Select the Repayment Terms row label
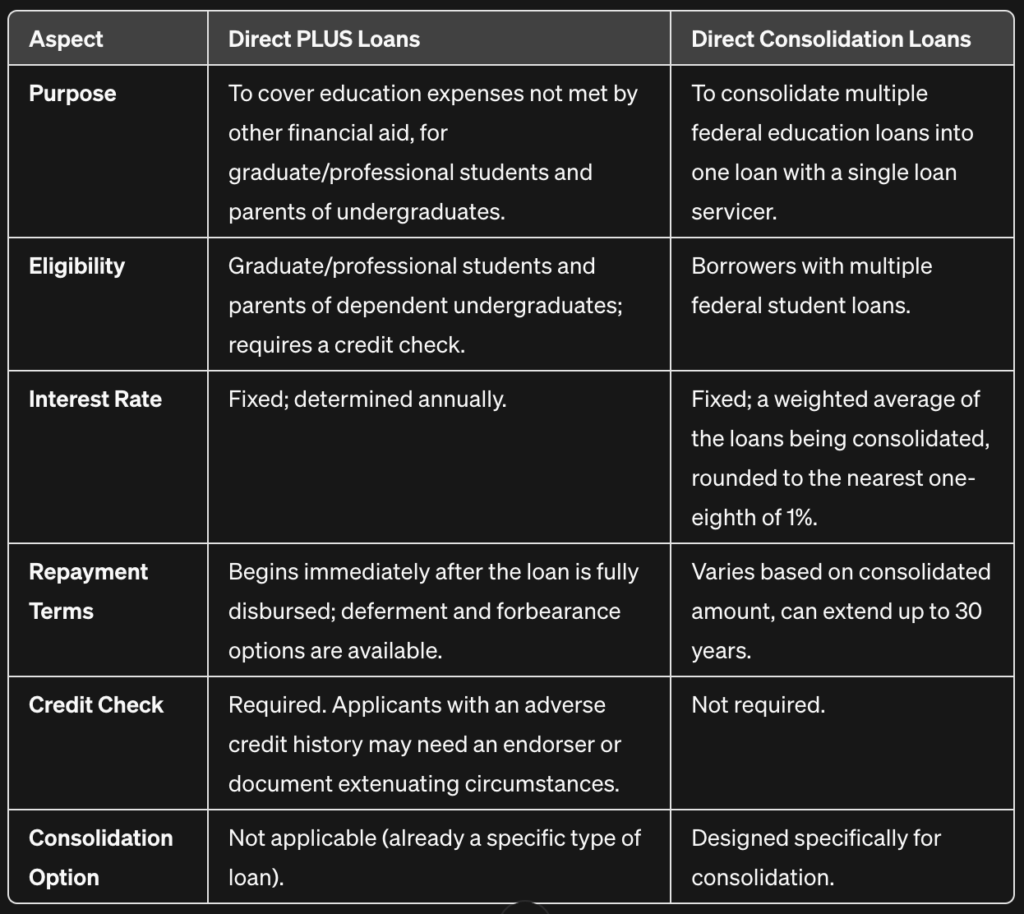Screen dimensions: 1024x914 tap(88, 591)
